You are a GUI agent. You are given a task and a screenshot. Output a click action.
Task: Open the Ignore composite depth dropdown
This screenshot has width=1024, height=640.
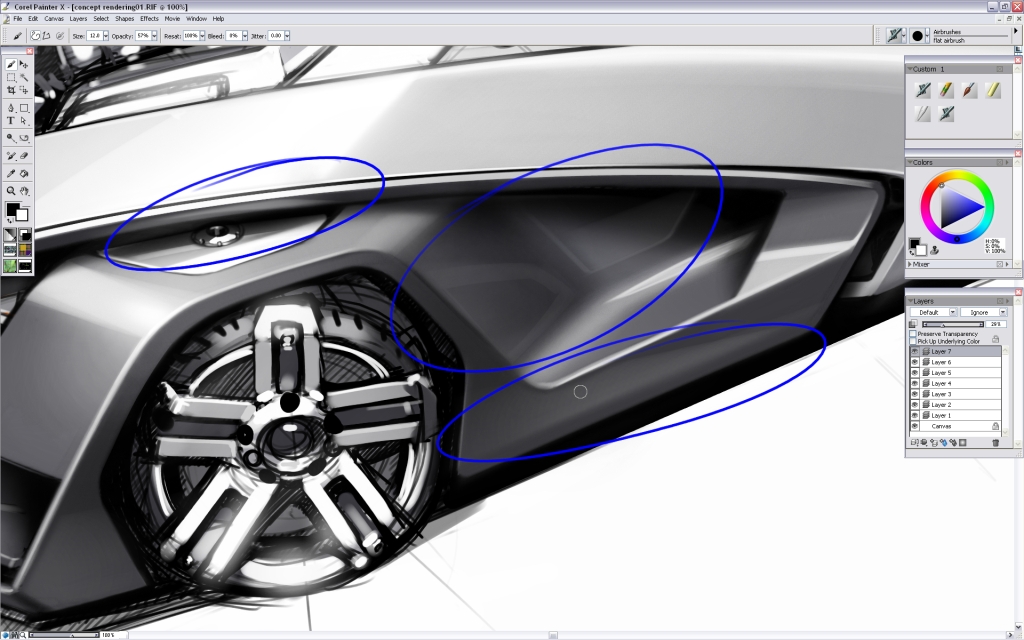point(1003,312)
